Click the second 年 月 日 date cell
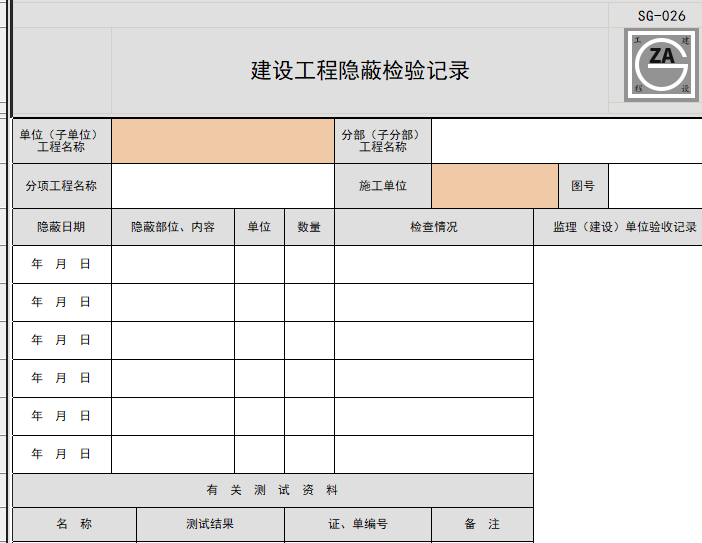The height and width of the screenshot is (543, 702). 62,302
